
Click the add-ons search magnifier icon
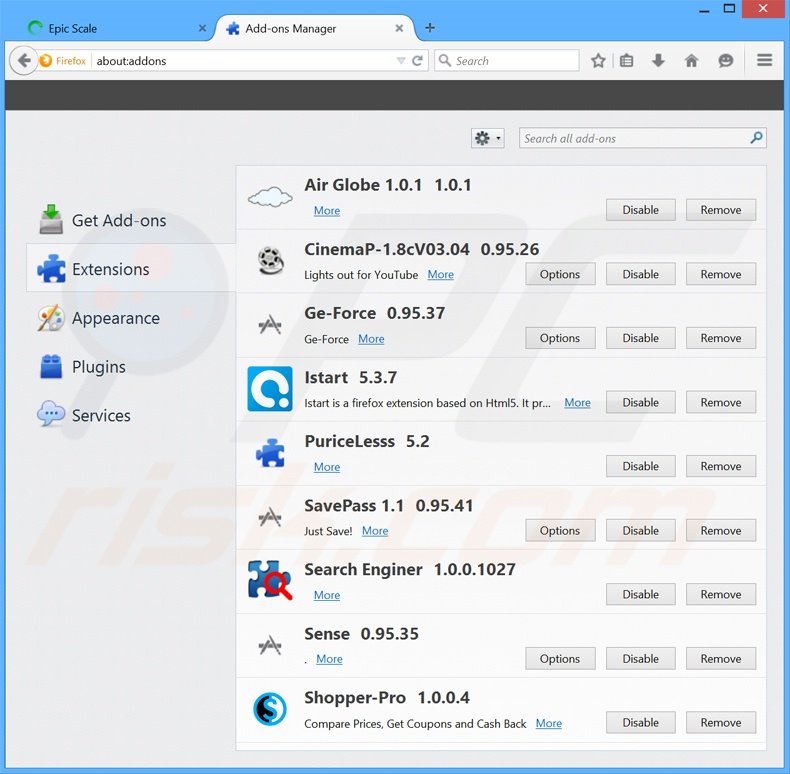(x=756, y=138)
